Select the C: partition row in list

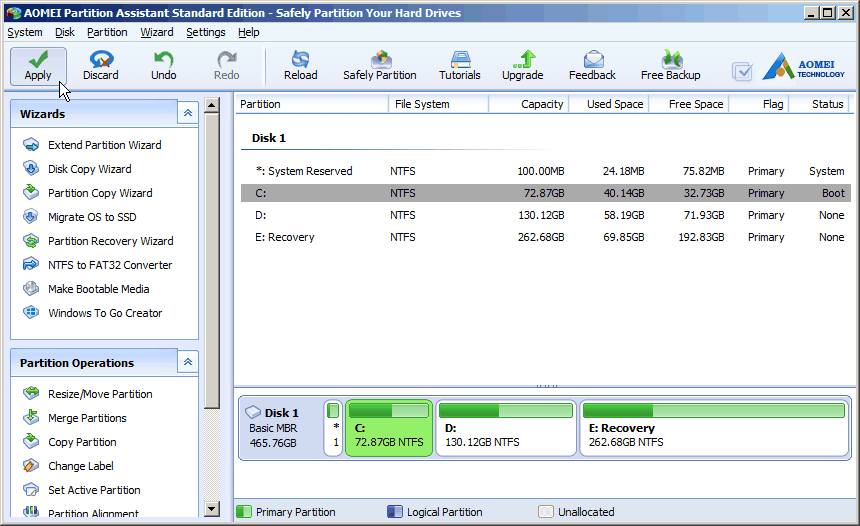coord(546,193)
